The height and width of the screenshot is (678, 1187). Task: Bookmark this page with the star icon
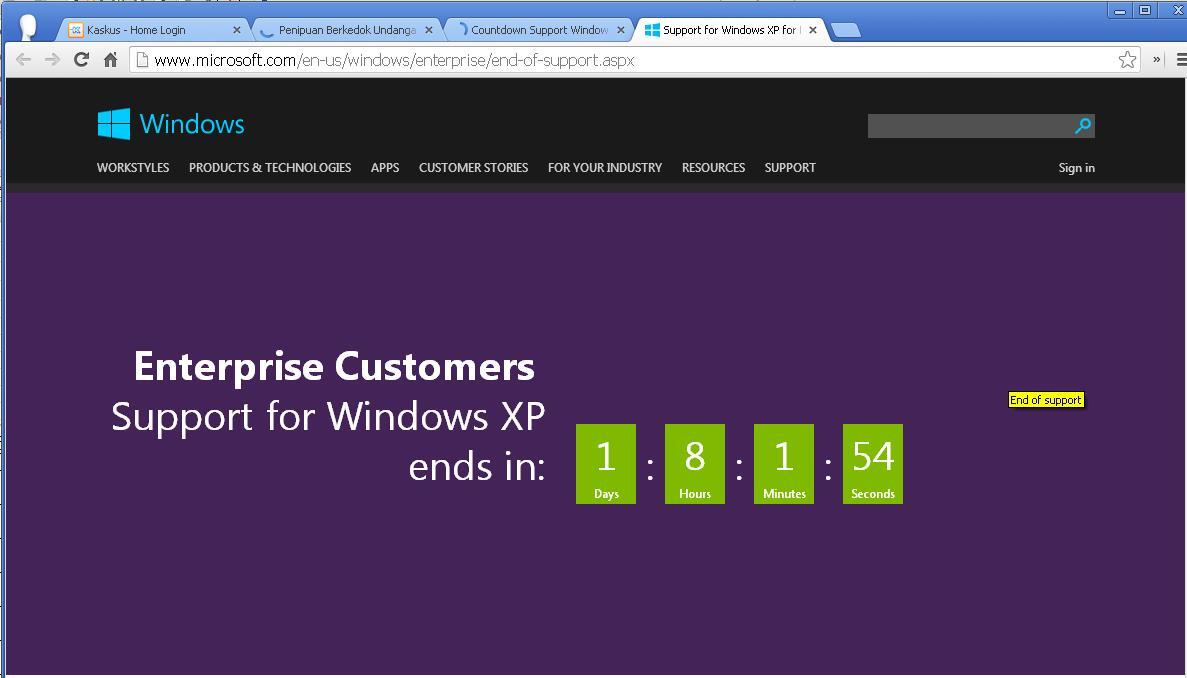tap(1127, 60)
